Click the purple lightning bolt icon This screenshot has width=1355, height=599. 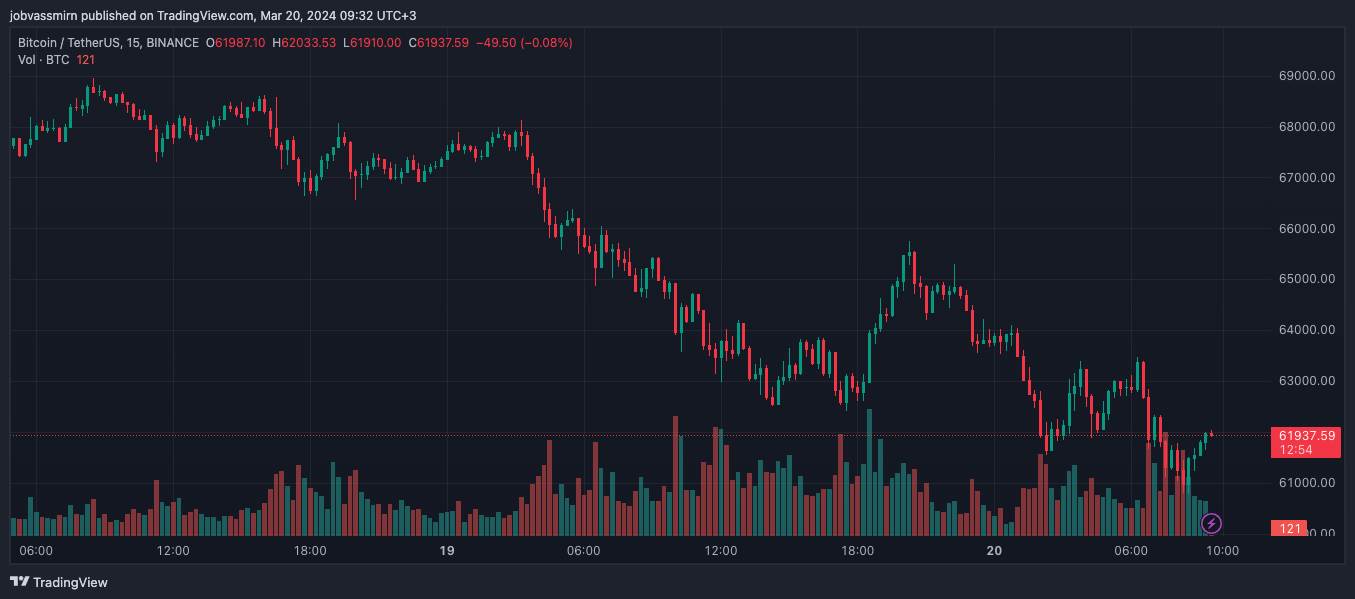click(x=1211, y=523)
